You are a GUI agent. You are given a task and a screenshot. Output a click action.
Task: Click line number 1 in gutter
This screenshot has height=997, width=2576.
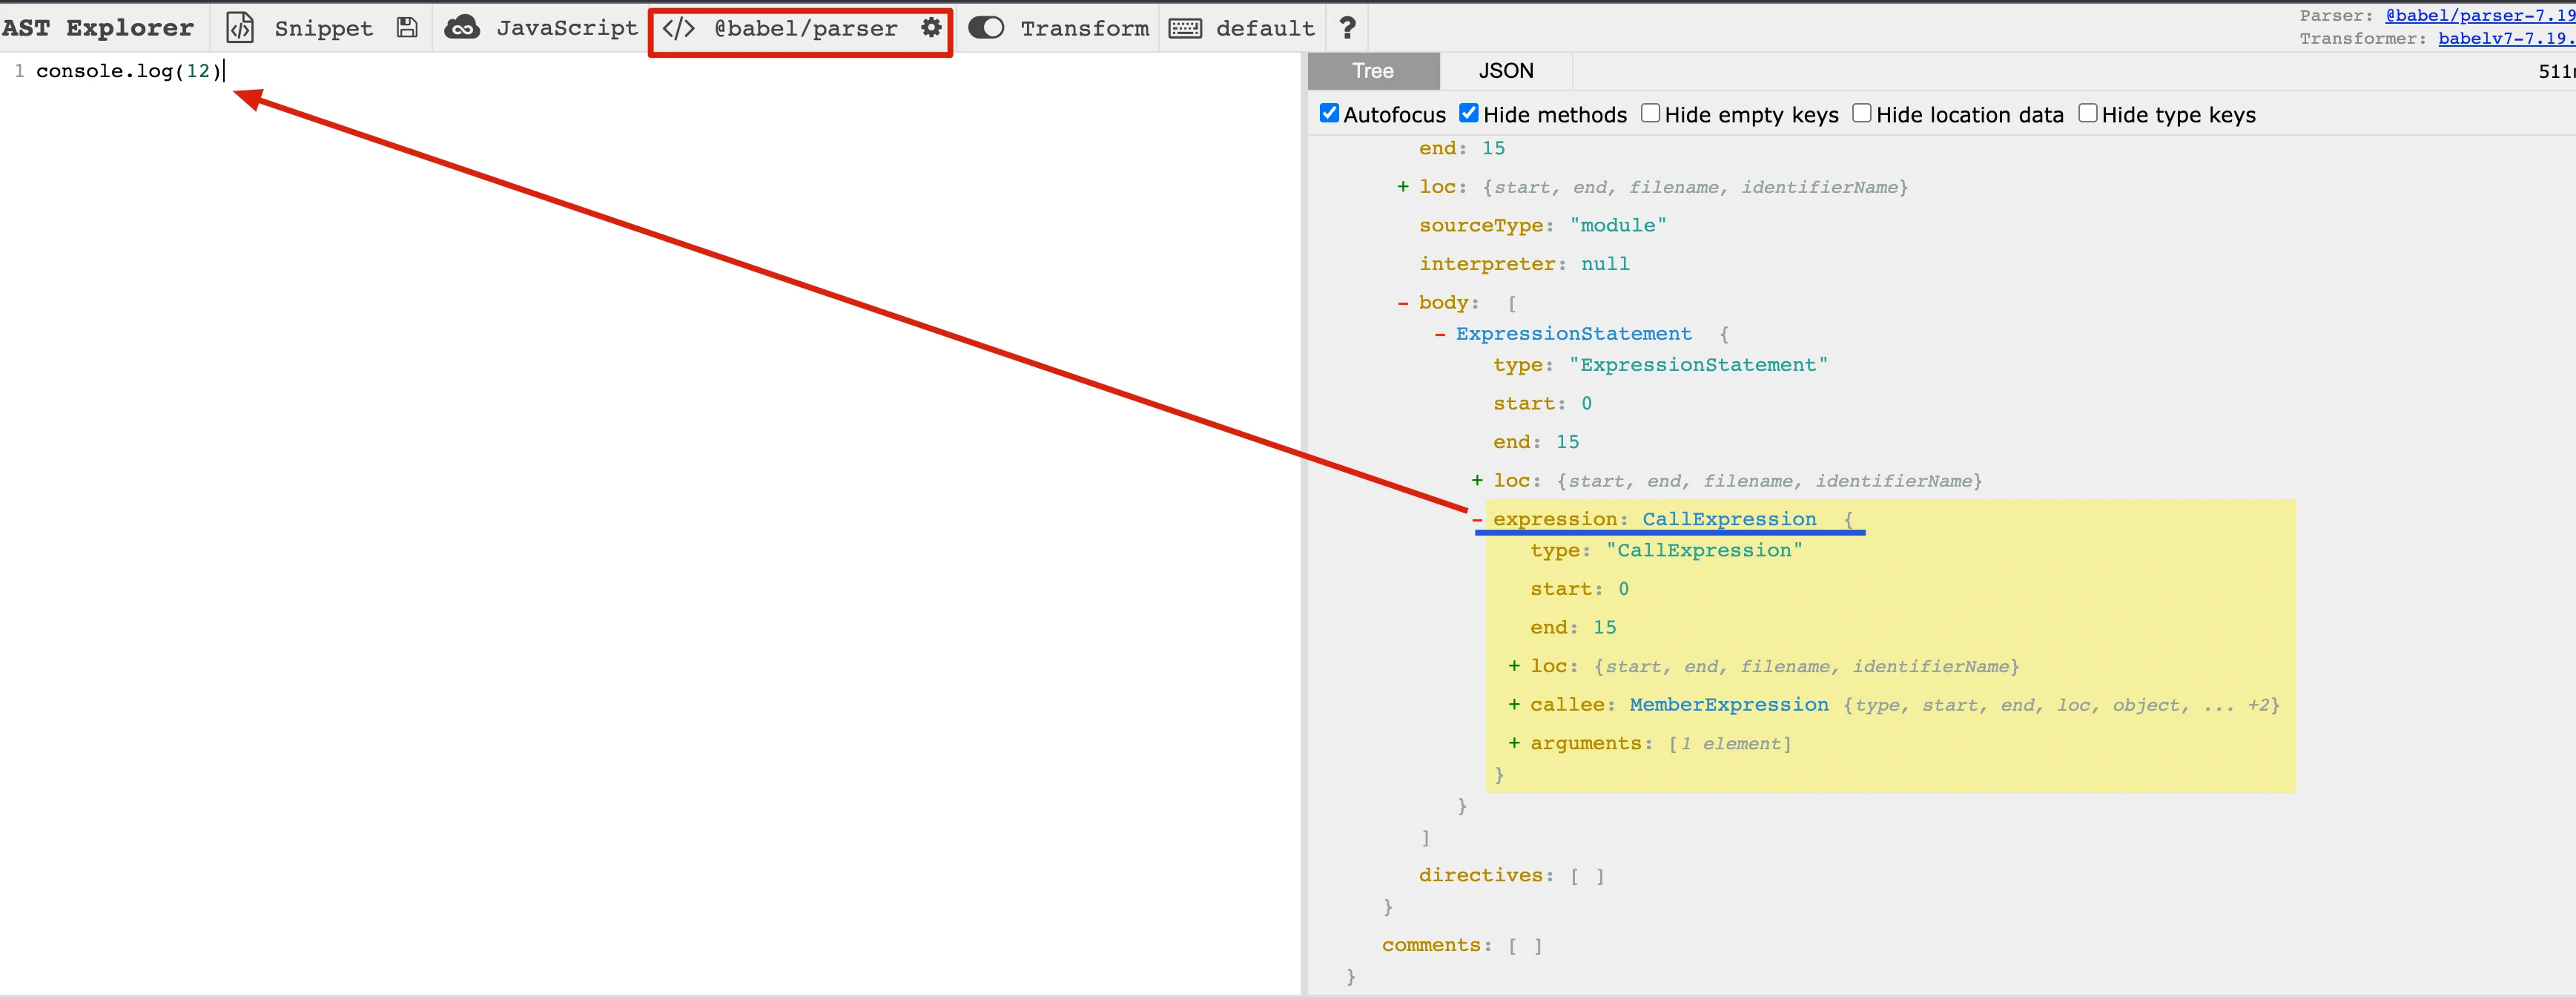[x=19, y=71]
